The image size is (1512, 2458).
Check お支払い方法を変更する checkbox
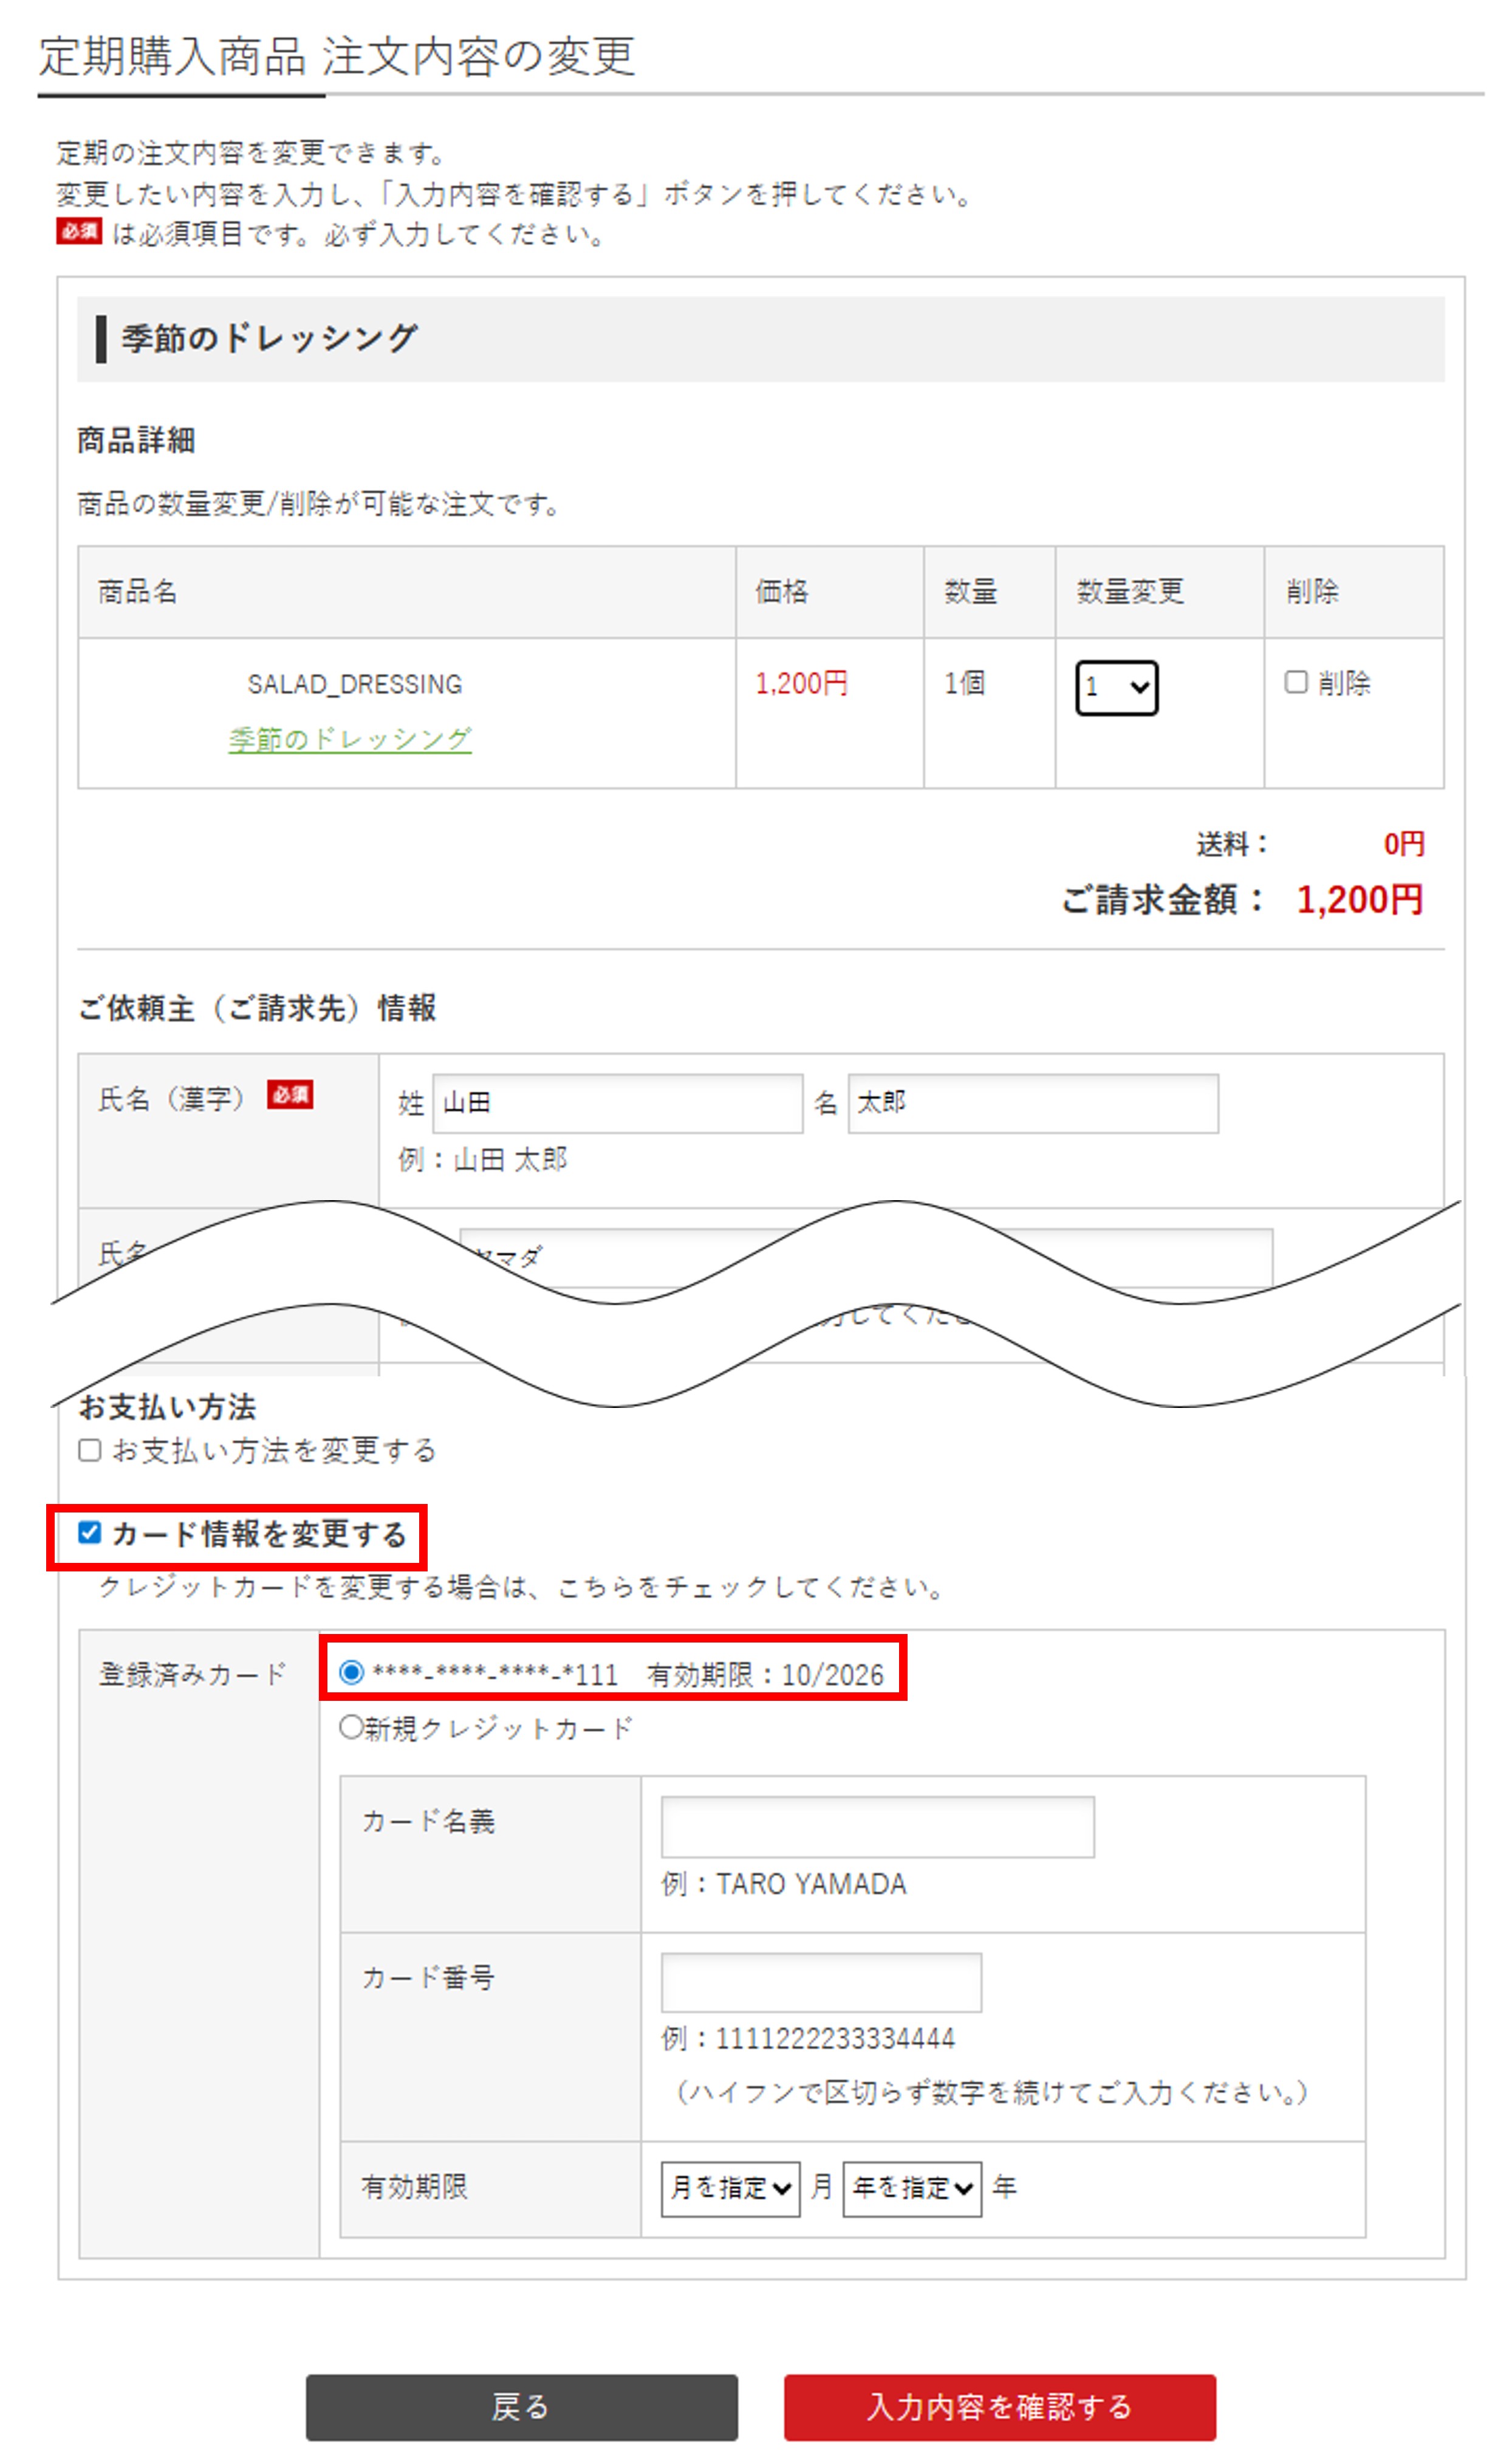(90, 1450)
